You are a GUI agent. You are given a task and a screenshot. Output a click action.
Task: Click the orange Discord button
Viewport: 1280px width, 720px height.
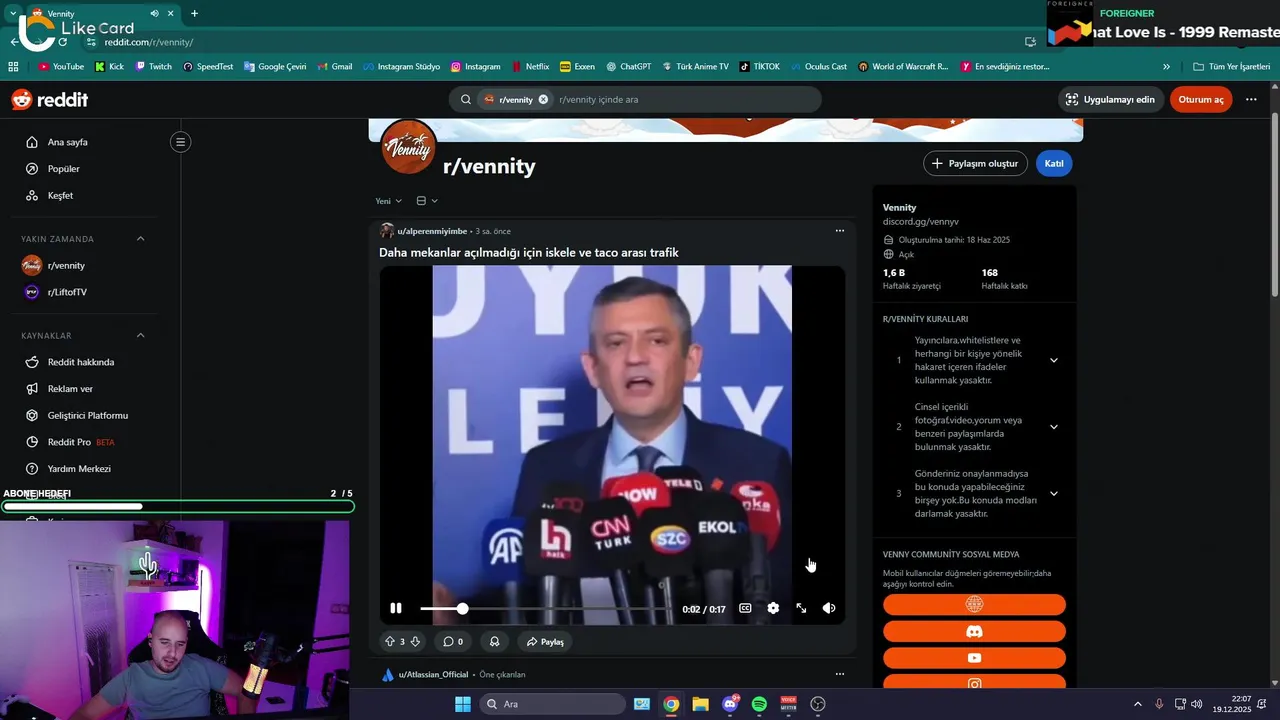[974, 632]
